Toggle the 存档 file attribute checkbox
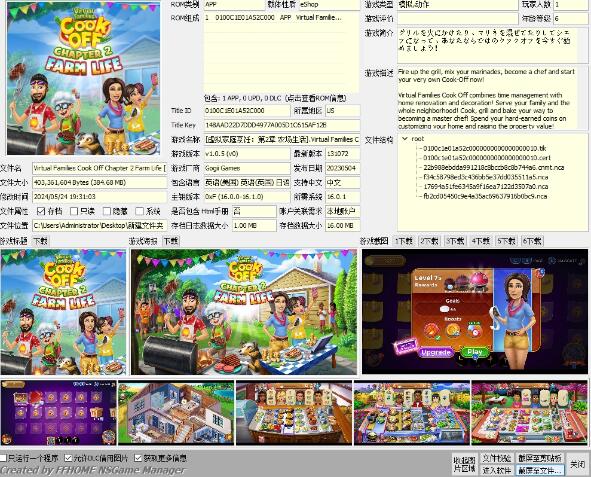This screenshot has height=477, width=591. click(x=41, y=211)
